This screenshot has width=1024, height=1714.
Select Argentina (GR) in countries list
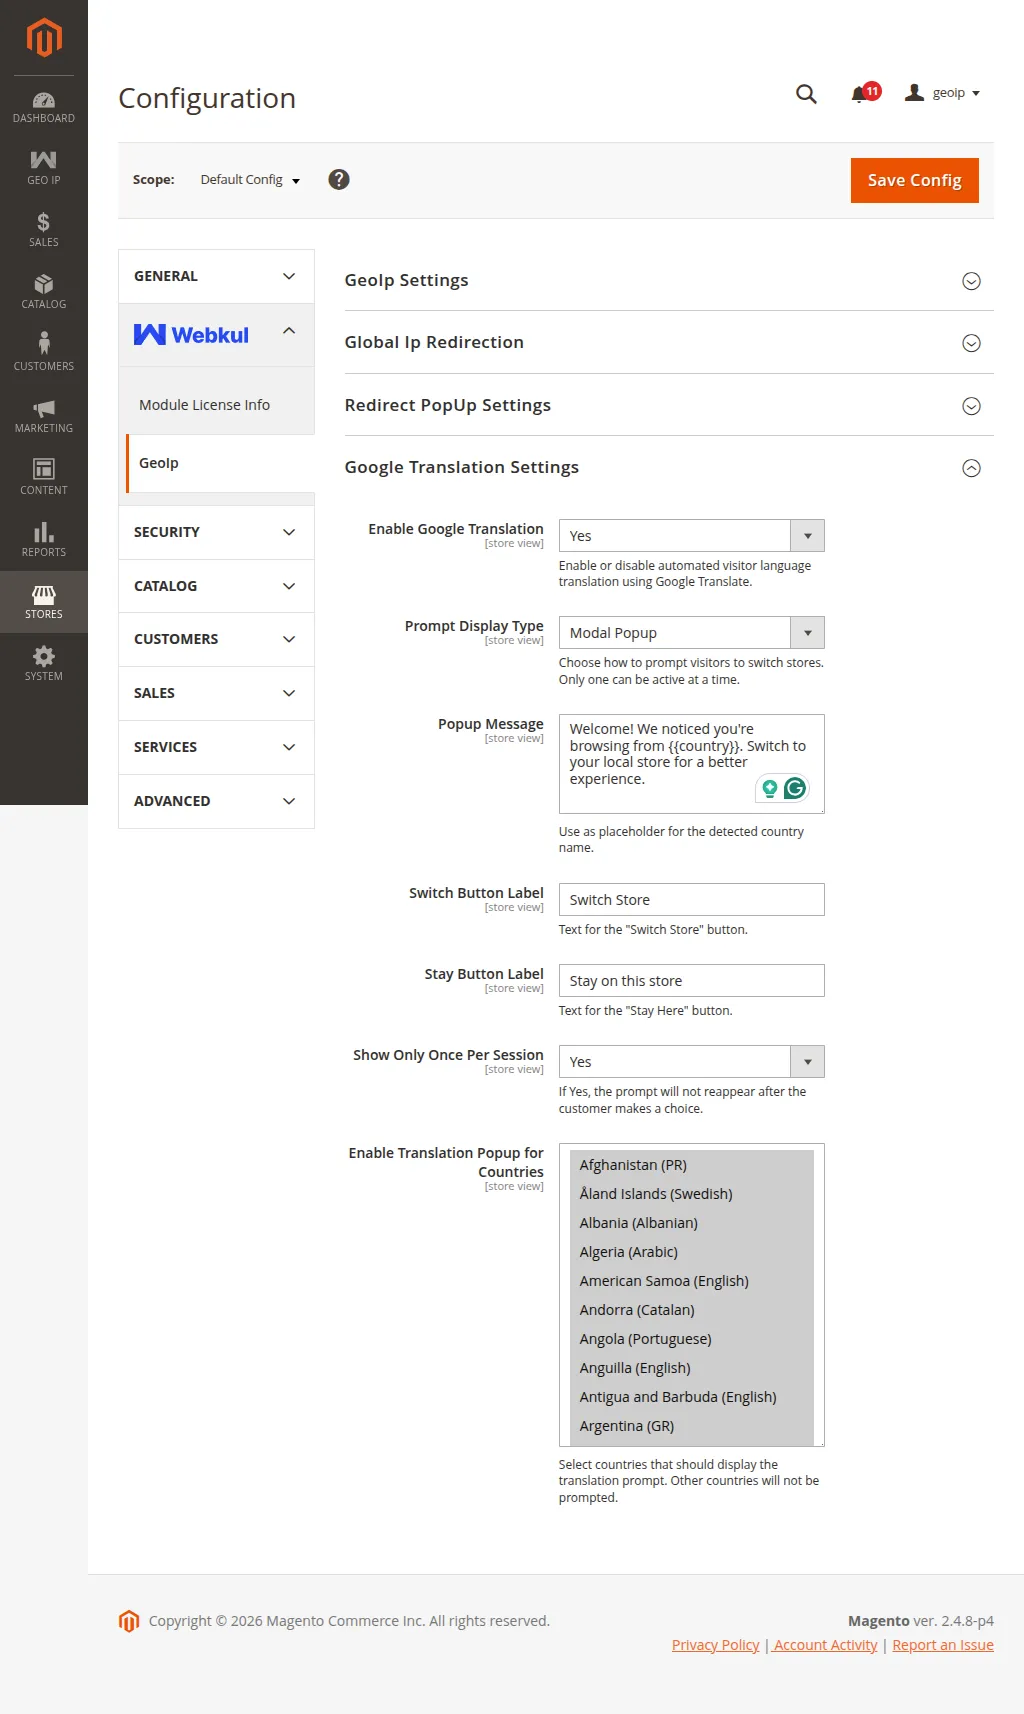click(691, 1426)
